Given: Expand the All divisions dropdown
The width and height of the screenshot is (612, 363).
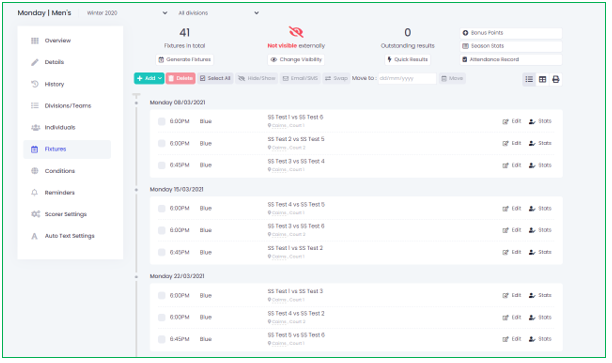Looking at the screenshot, I should pos(218,13).
